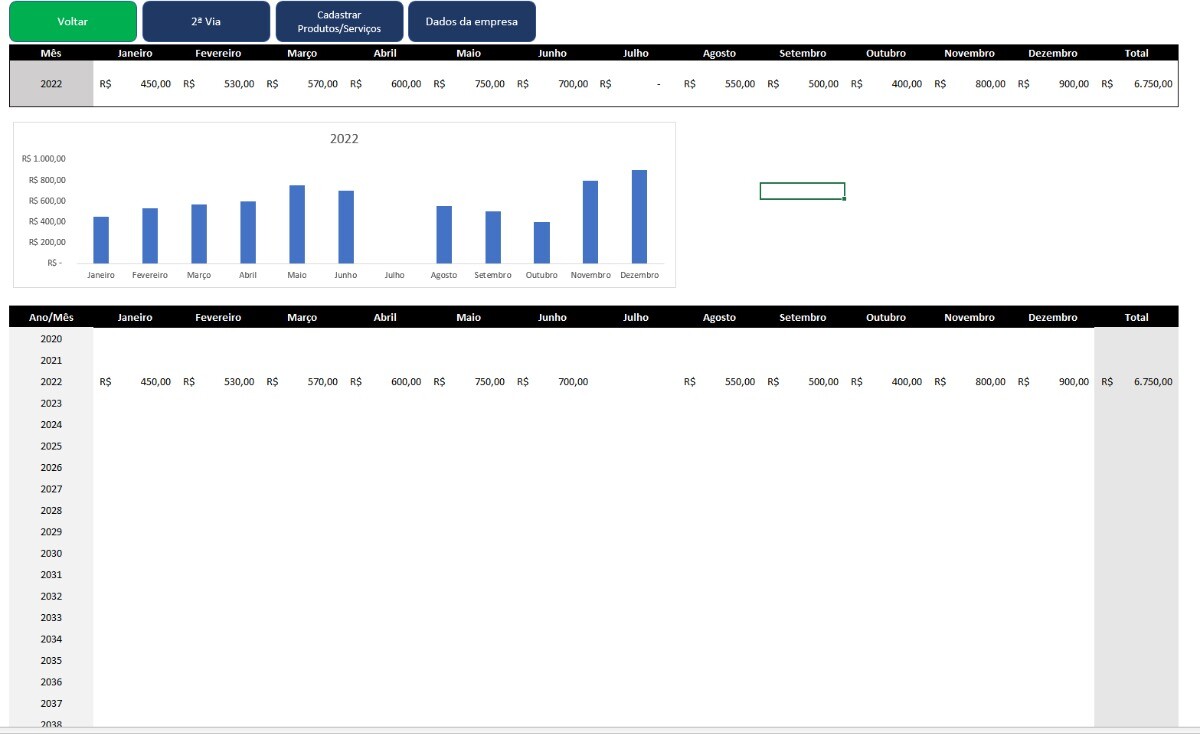Screen dimensions: 1200x734
Task: Click the Julho dash value in top table
Action: coord(657,84)
